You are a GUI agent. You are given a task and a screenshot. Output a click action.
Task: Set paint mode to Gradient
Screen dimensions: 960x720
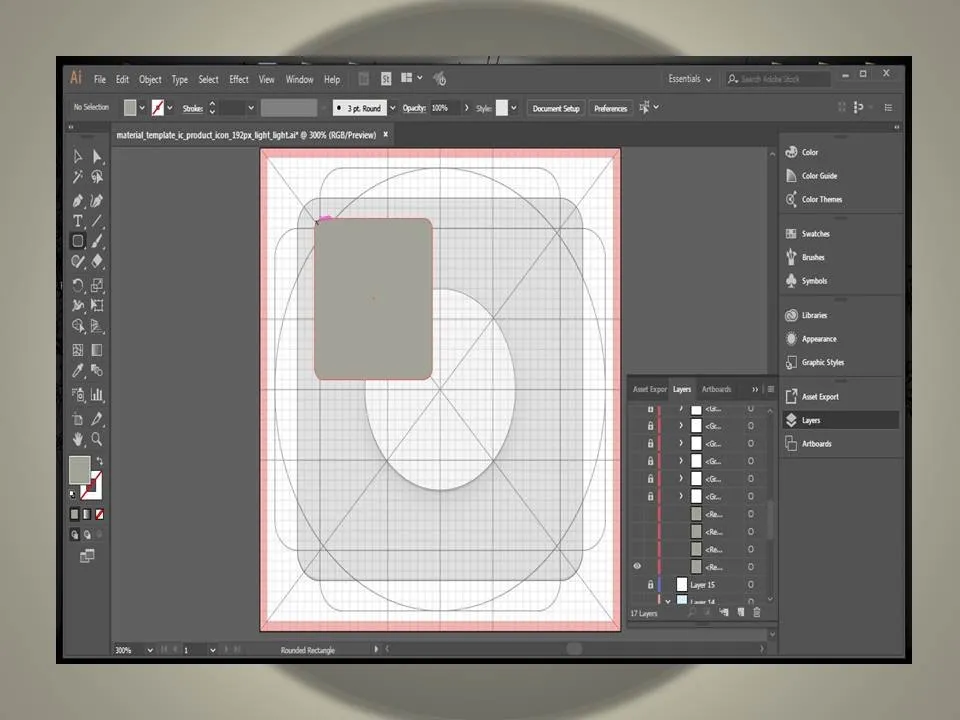click(87, 514)
